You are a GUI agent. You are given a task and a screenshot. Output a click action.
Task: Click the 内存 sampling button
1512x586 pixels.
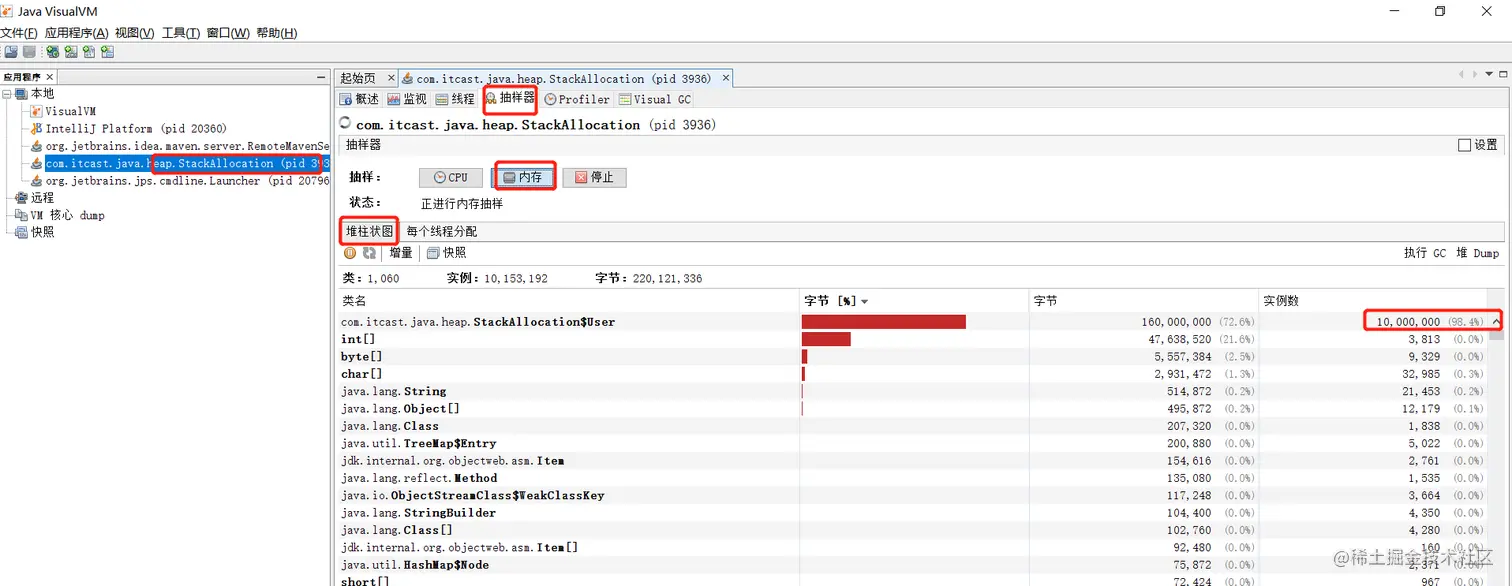pos(525,177)
